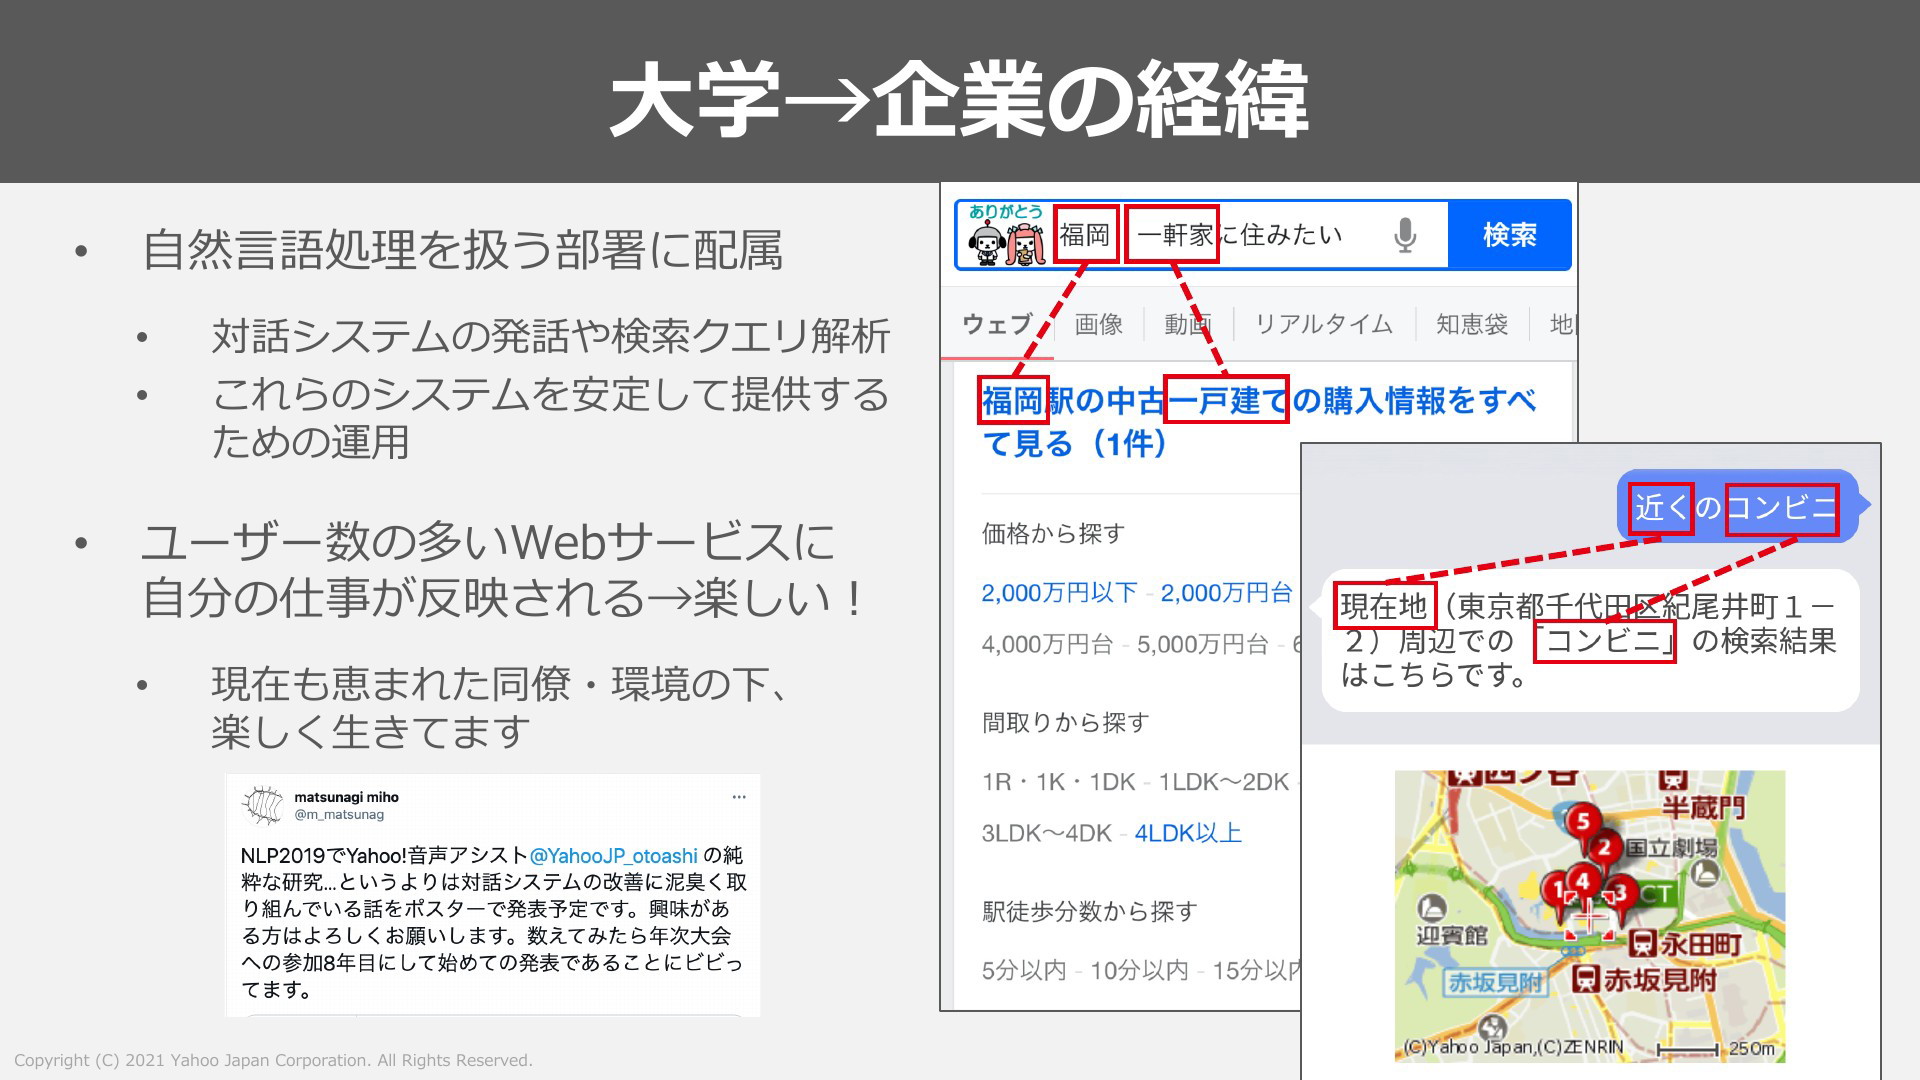Image resolution: width=1920 pixels, height=1080 pixels.
Task: Click the Yahoo mascot characters icon
Action: pyautogui.click(x=1007, y=236)
